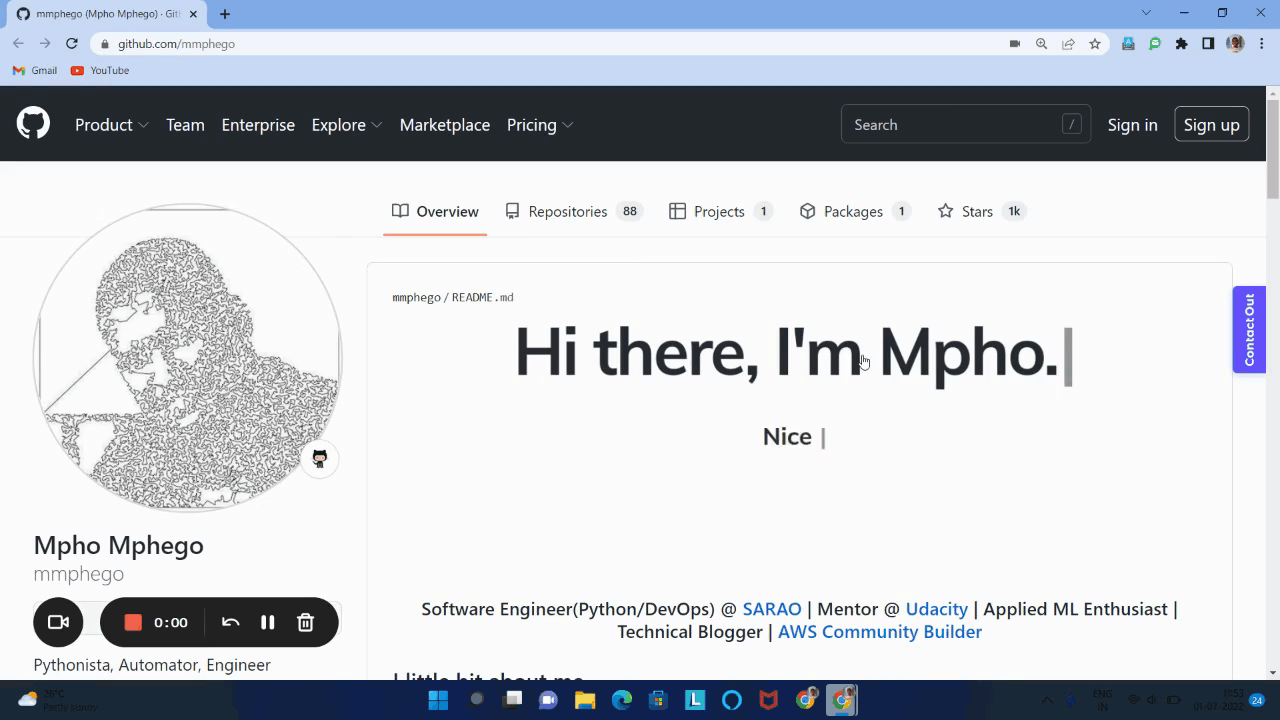The width and height of the screenshot is (1280, 720).
Task: Click Sign in link
Action: 1132,125
